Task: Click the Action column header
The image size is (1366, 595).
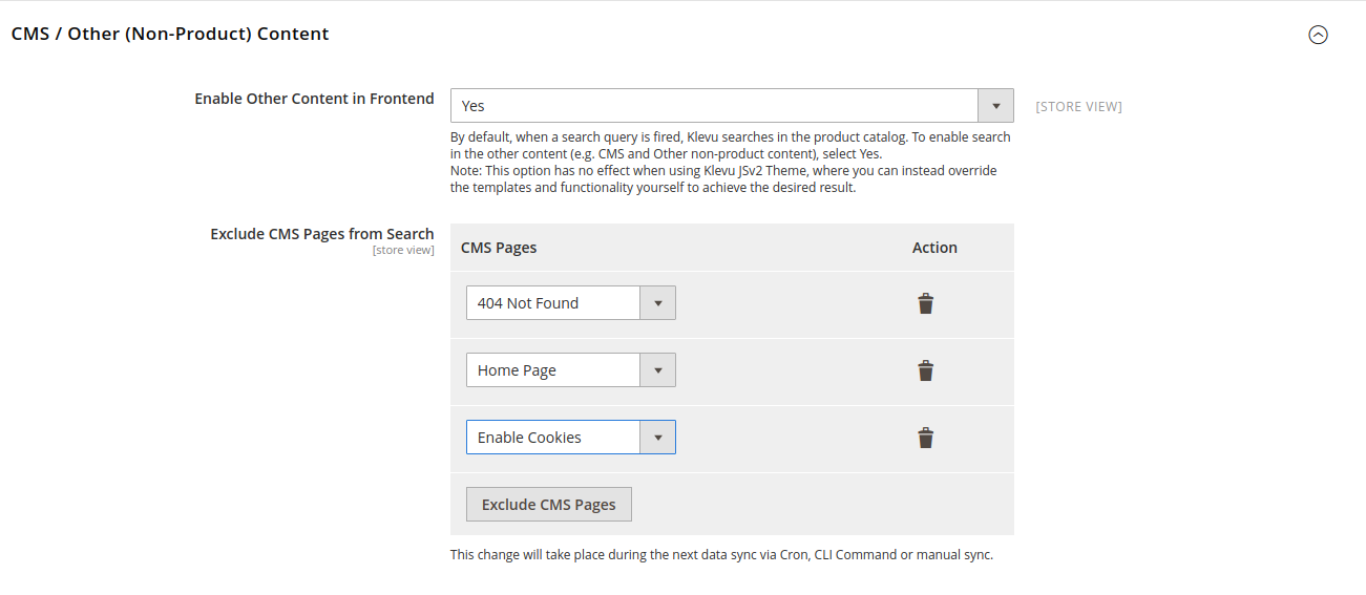Action: (x=934, y=248)
